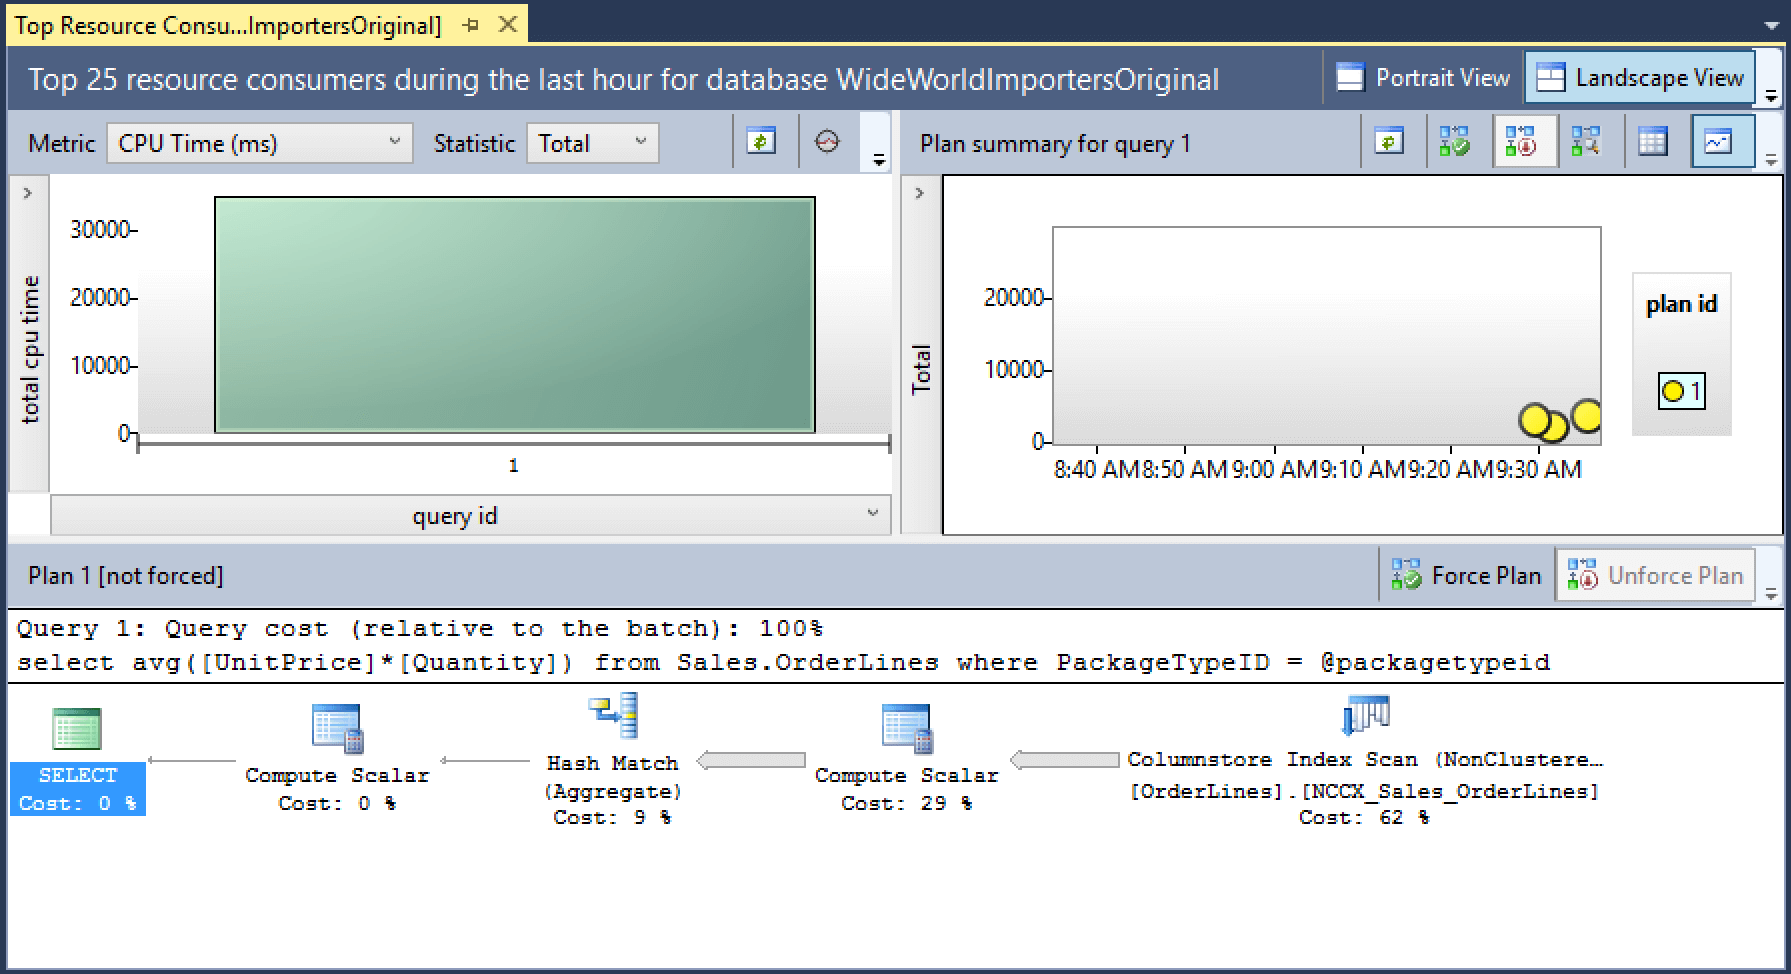Click the refresh icon above the consumers chart
1791x974 pixels.
click(x=763, y=142)
